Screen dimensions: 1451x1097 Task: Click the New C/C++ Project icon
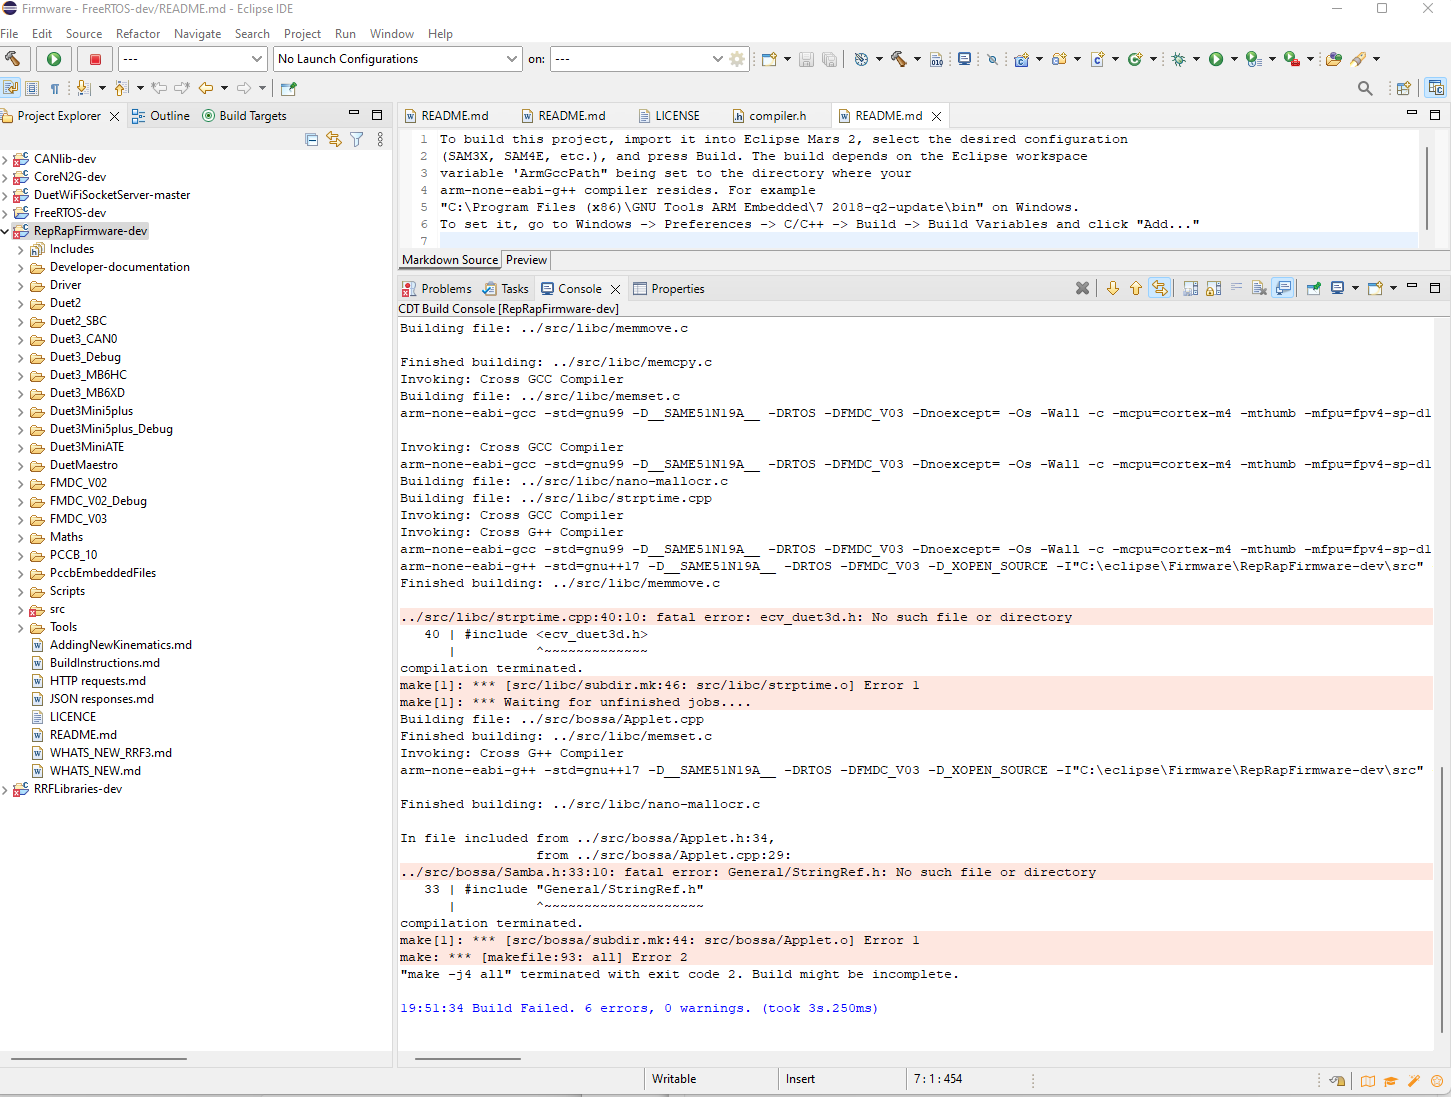point(1021,59)
